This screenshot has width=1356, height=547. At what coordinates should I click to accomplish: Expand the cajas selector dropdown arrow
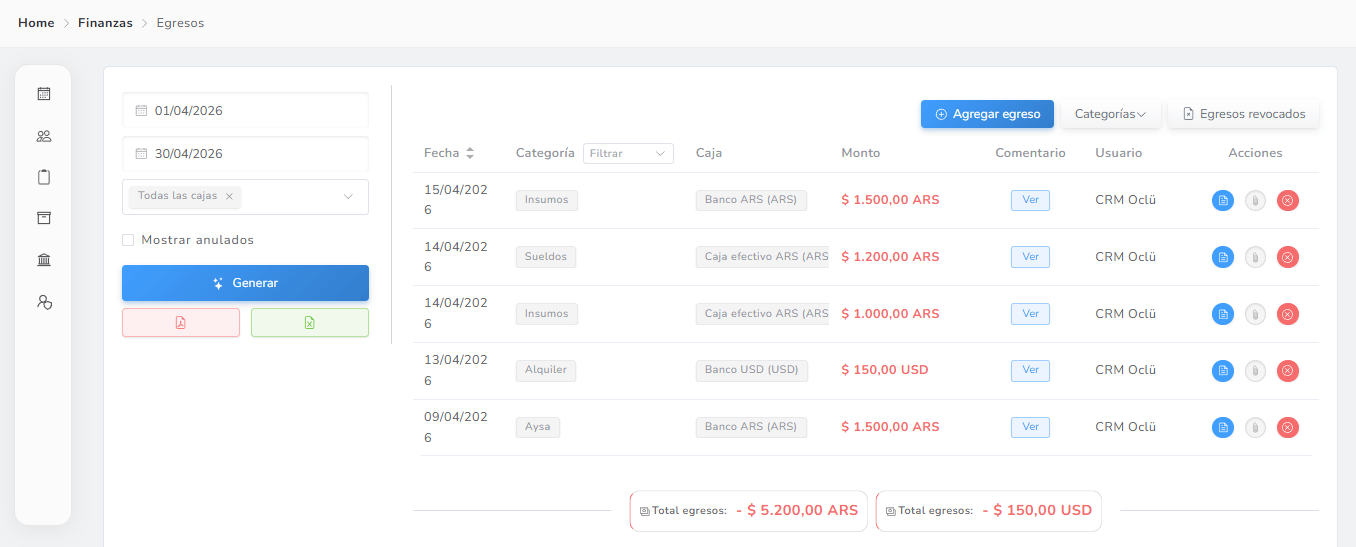[x=348, y=197]
